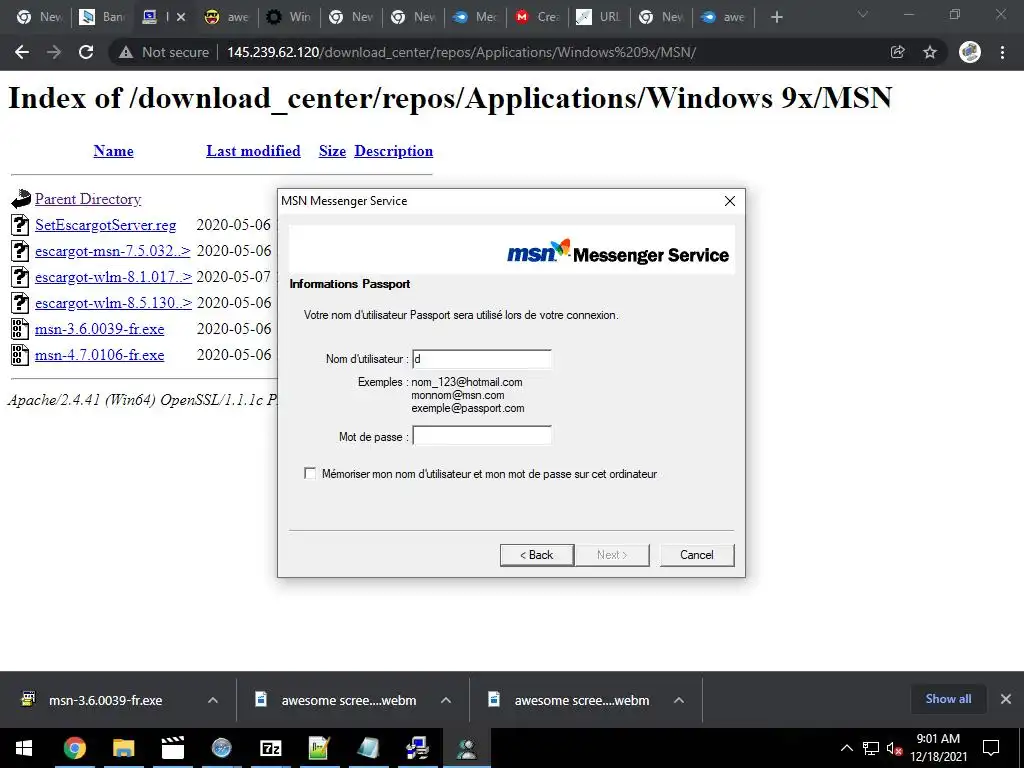Click the unknown-file icon next to SetEscargotServer.reg

click(x=20, y=225)
